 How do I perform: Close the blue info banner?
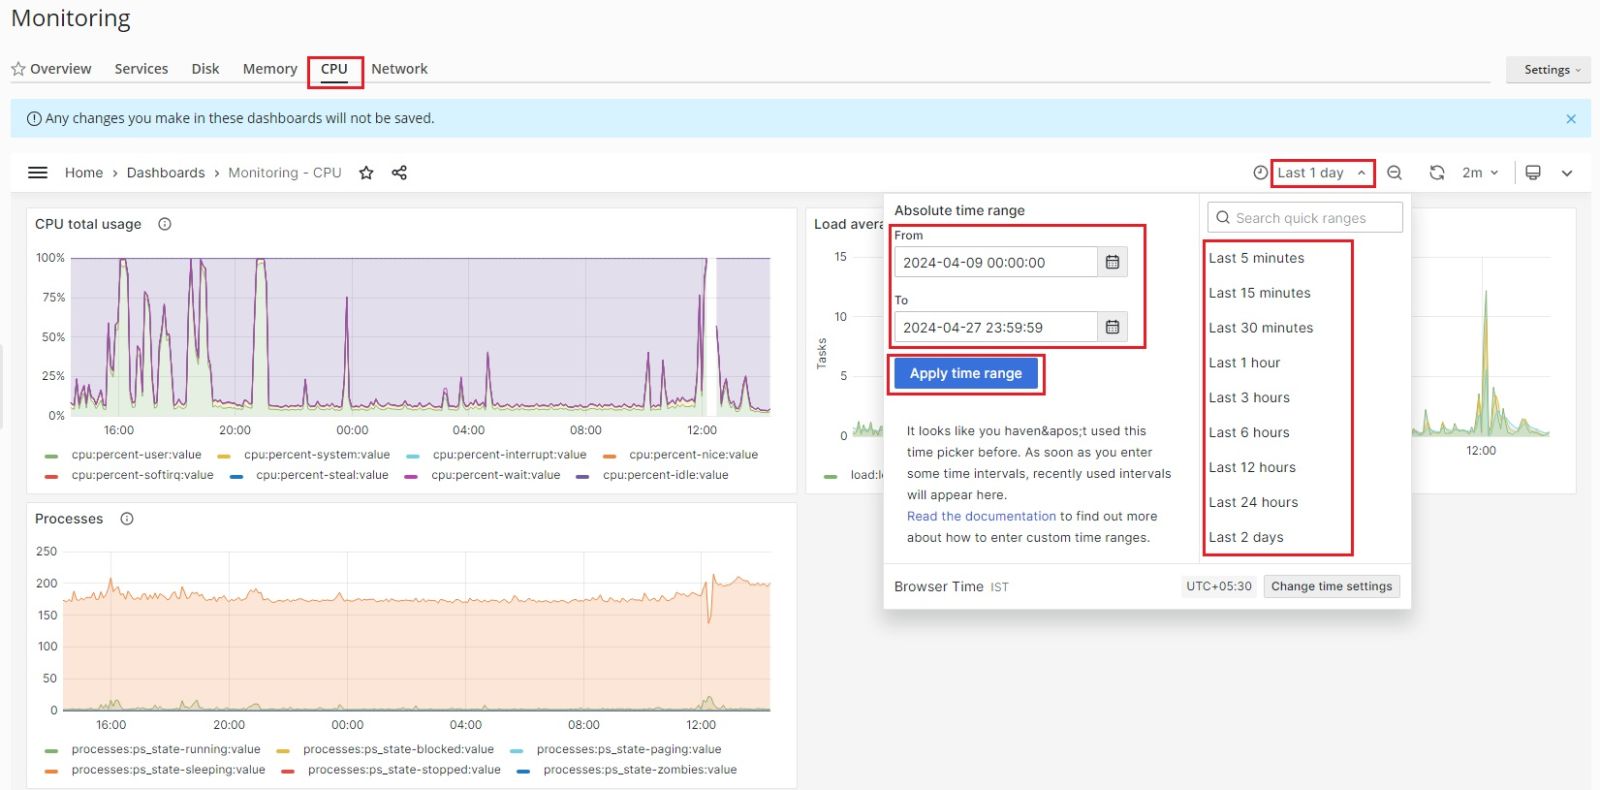pyautogui.click(x=1570, y=119)
